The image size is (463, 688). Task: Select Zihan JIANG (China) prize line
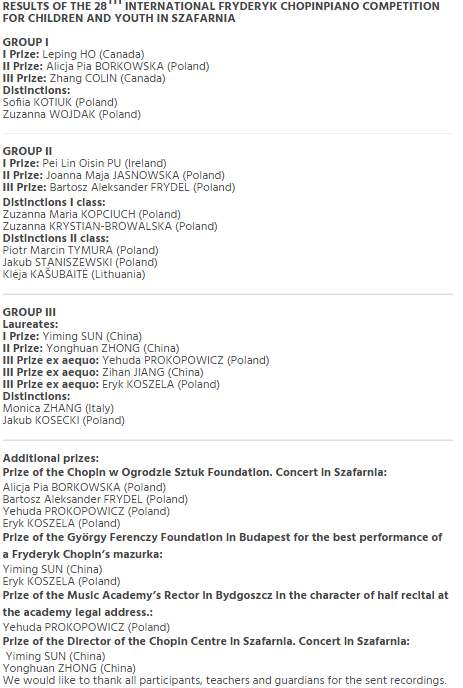[103, 373]
